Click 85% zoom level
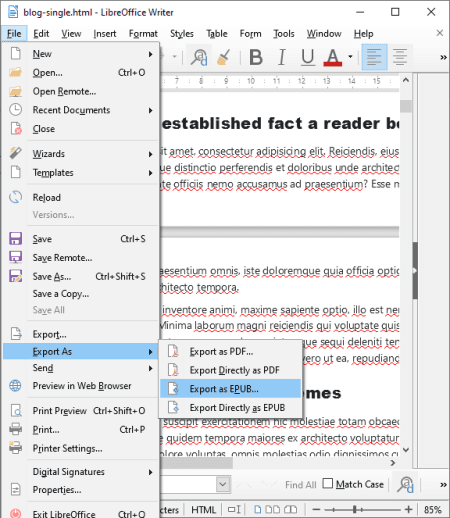The image size is (450, 518). (x=432, y=510)
